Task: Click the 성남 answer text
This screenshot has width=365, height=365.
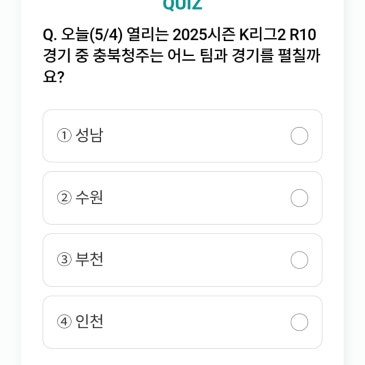Action: (89, 136)
